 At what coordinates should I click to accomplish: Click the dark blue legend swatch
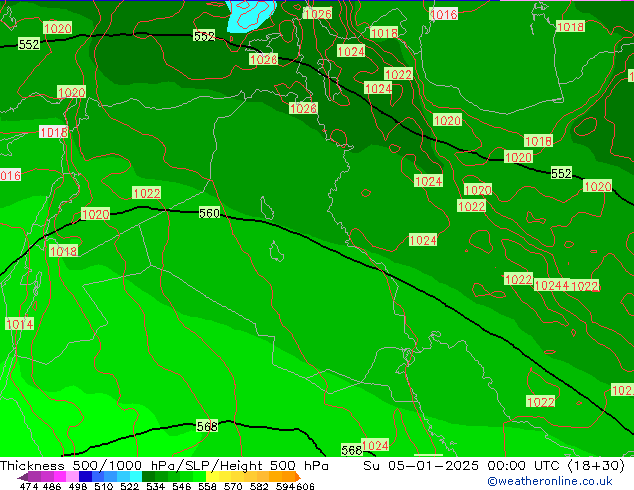[x=85, y=477]
